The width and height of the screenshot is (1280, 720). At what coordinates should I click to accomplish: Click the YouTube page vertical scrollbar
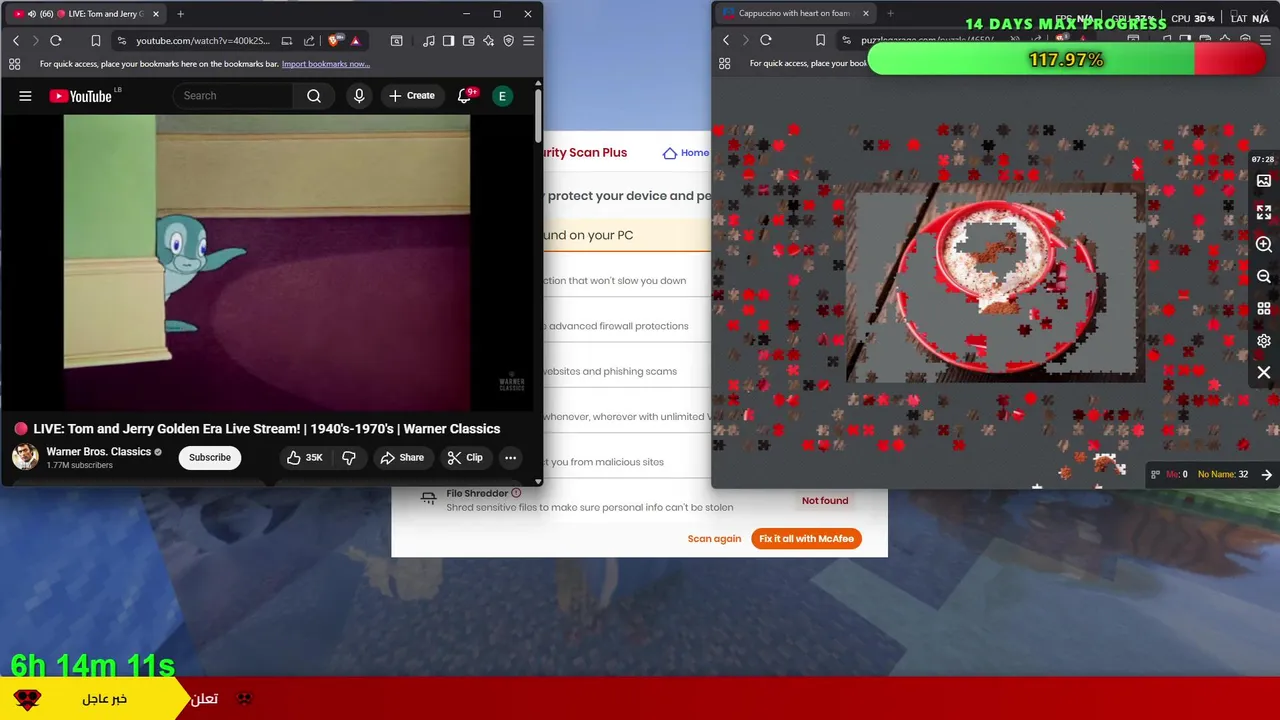pyautogui.click(x=539, y=115)
